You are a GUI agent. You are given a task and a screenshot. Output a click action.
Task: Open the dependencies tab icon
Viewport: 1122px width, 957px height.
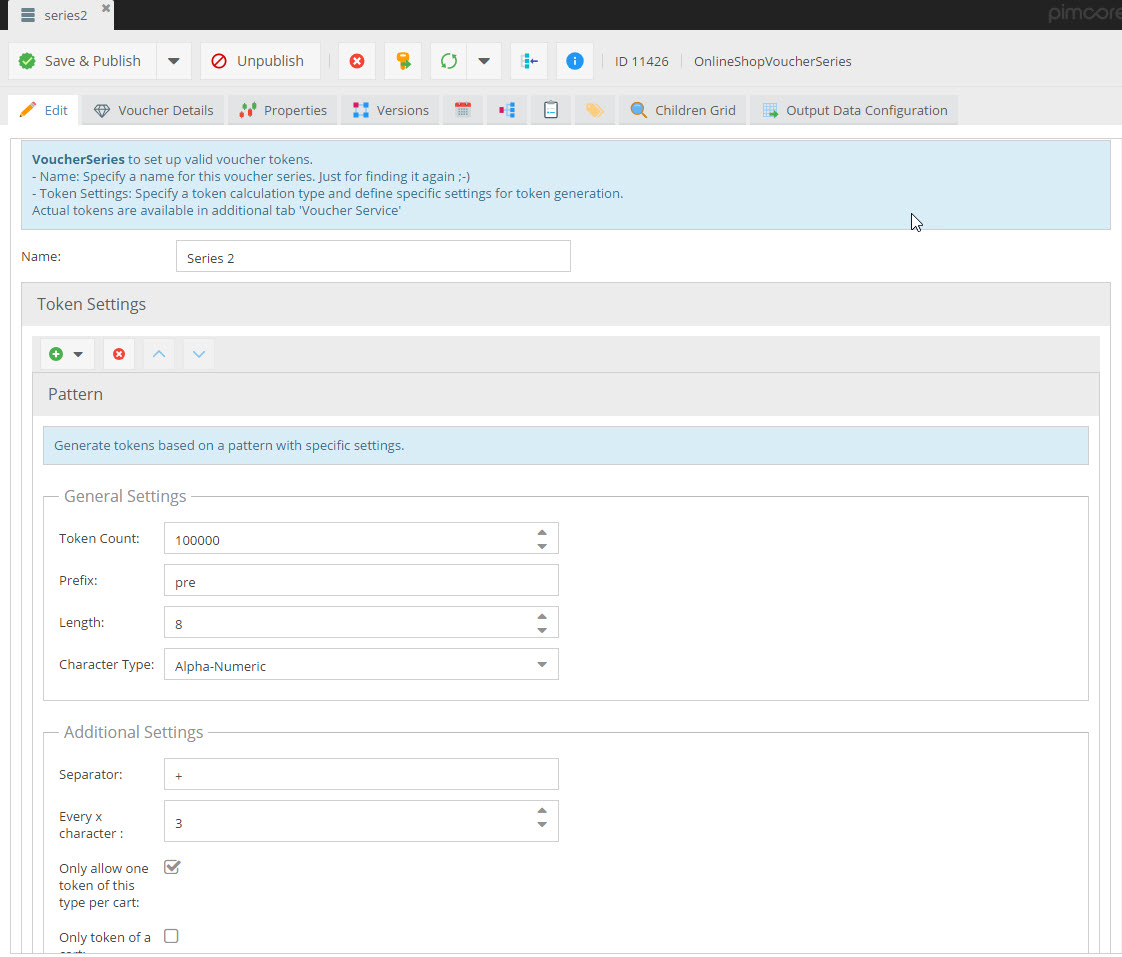click(x=506, y=110)
